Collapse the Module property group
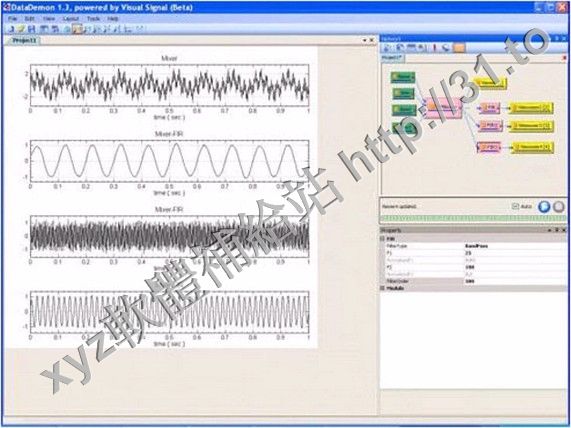Image resolution: width=571 pixels, height=428 pixels. click(382, 288)
